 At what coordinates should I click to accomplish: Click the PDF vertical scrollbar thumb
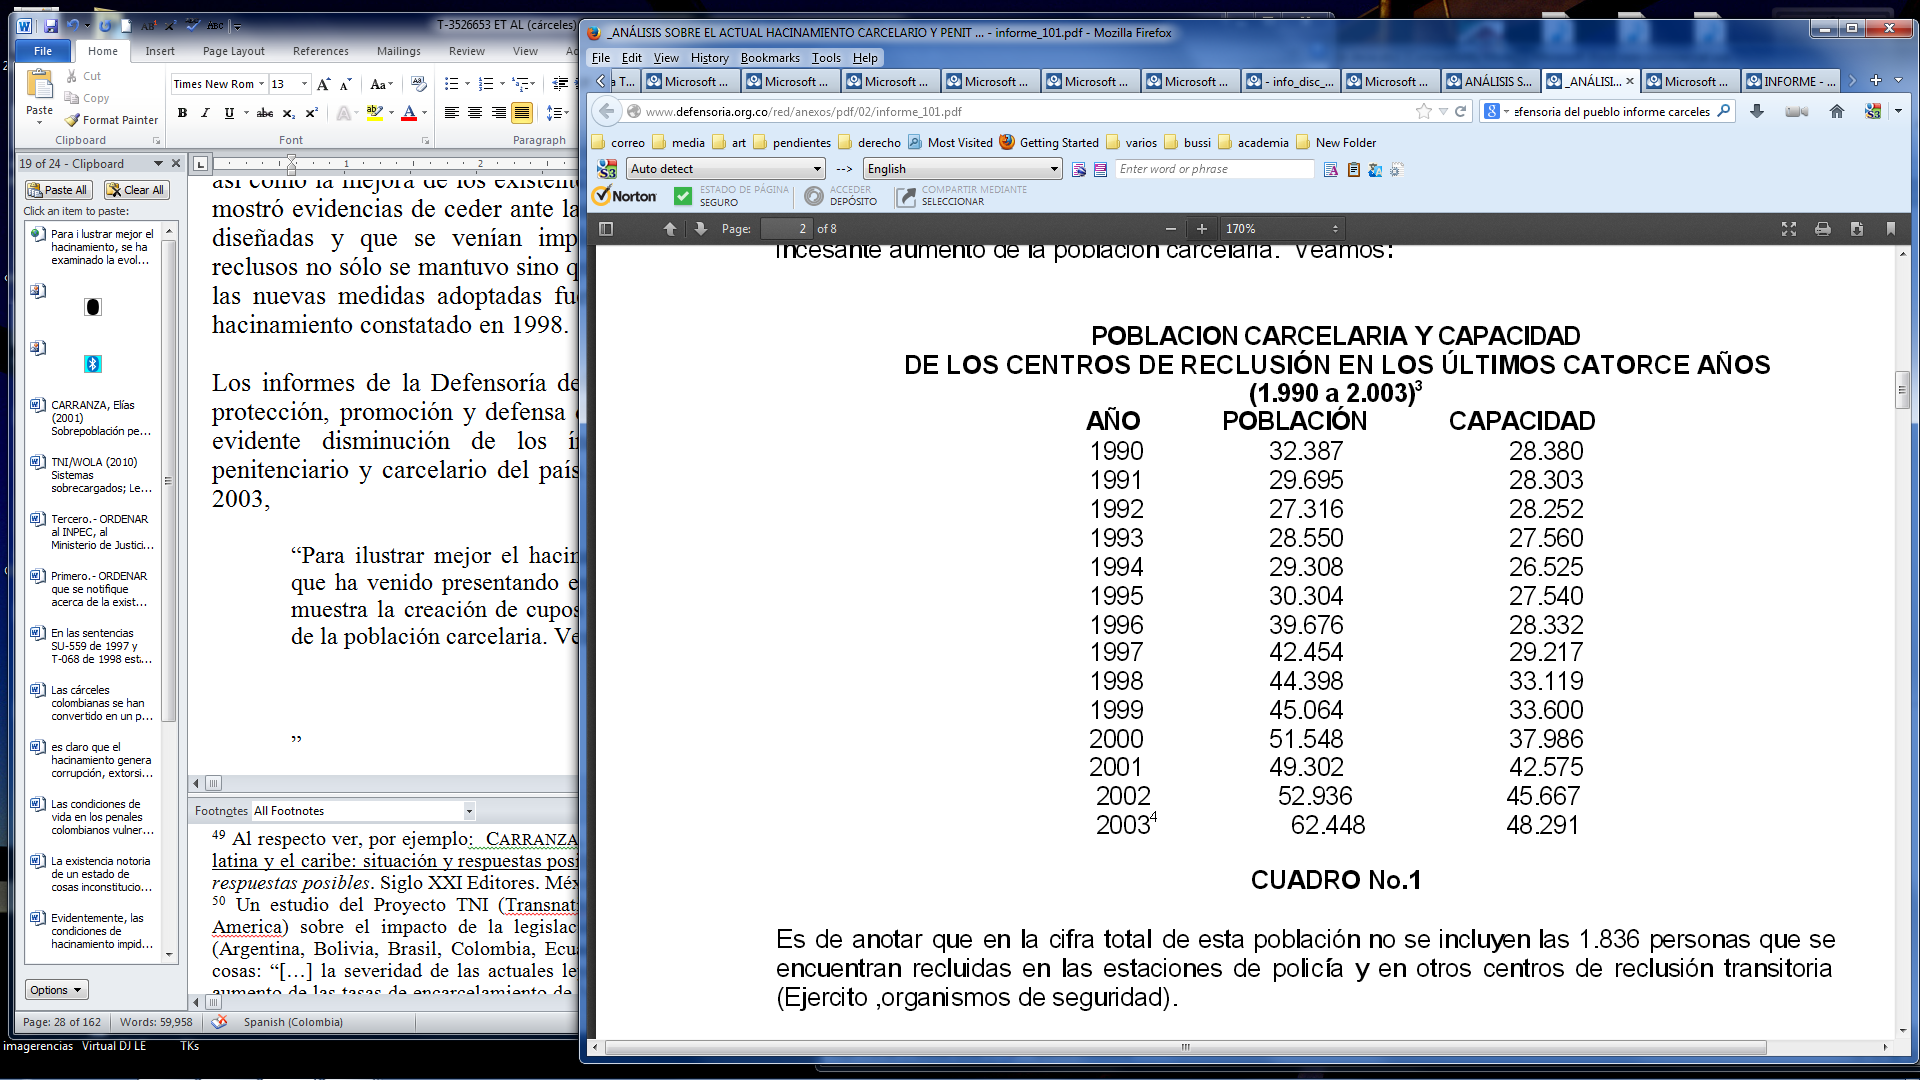(1902, 390)
